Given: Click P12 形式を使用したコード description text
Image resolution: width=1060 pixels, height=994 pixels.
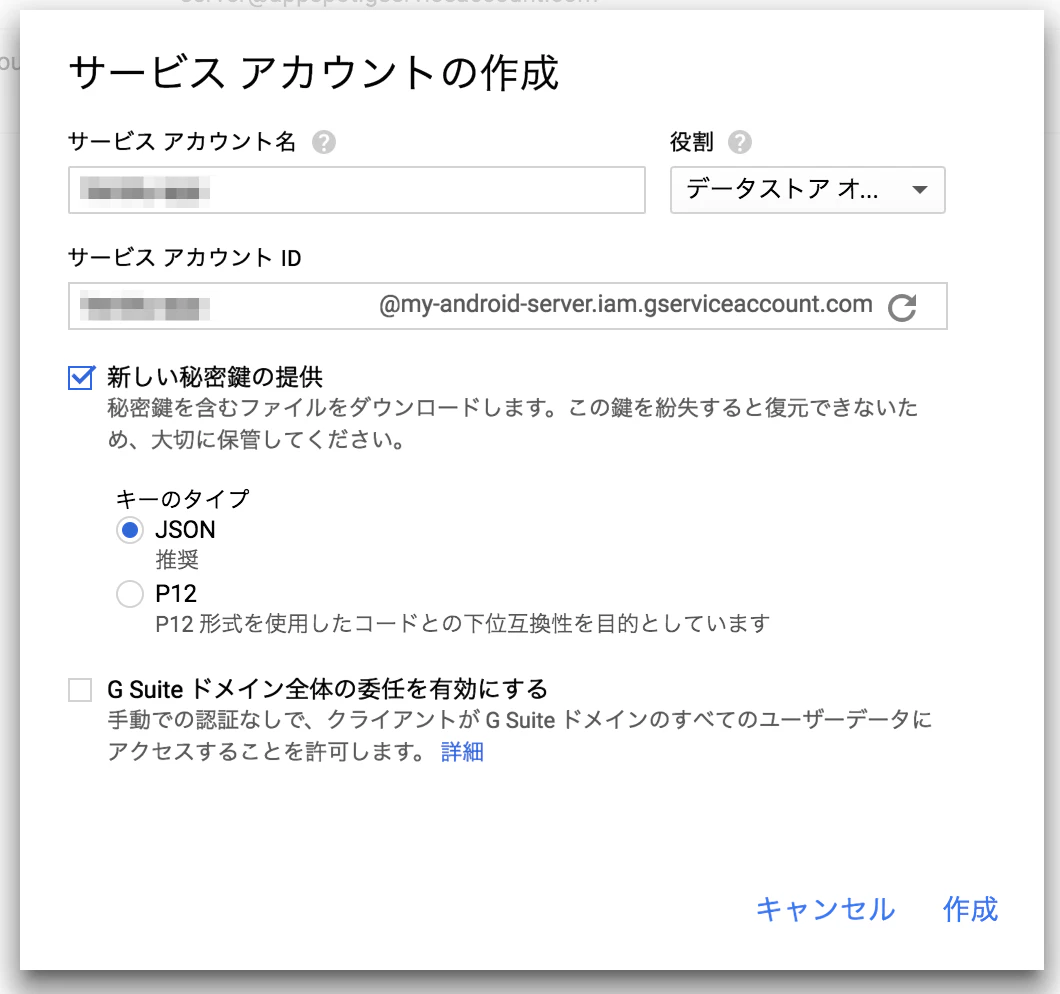Looking at the screenshot, I should click(462, 623).
